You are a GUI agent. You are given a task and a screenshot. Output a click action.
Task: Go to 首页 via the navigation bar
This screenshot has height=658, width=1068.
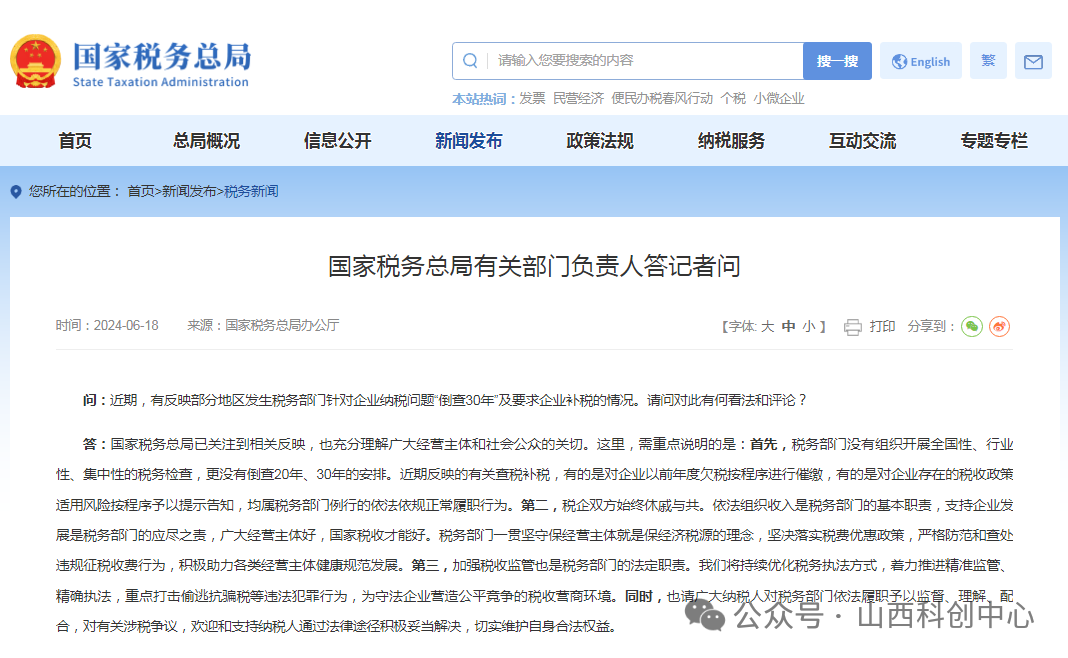coord(77,141)
